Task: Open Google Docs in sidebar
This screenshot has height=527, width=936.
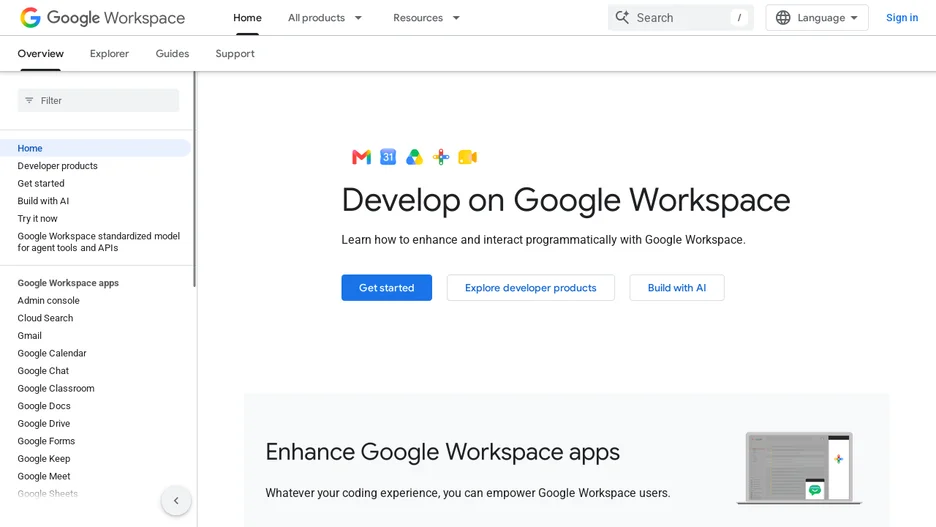Action: click(x=44, y=406)
